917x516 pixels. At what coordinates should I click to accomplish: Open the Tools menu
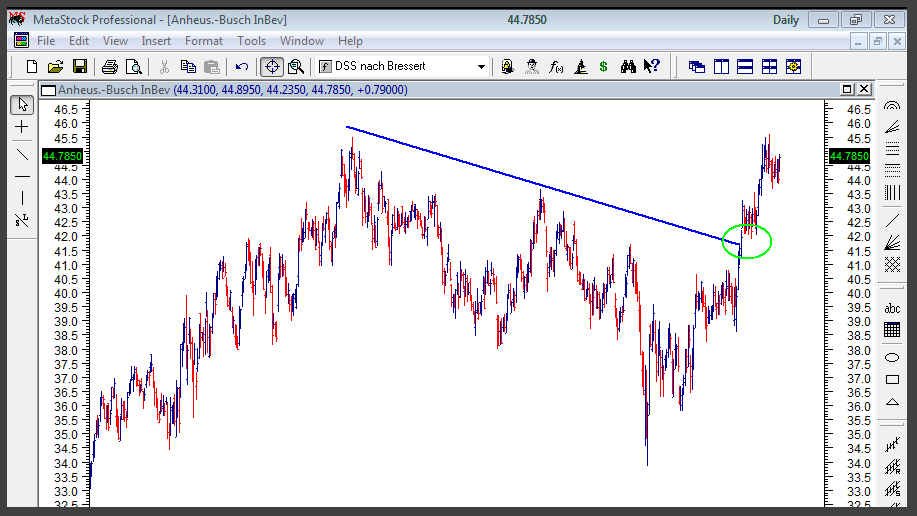tap(251, 41)
